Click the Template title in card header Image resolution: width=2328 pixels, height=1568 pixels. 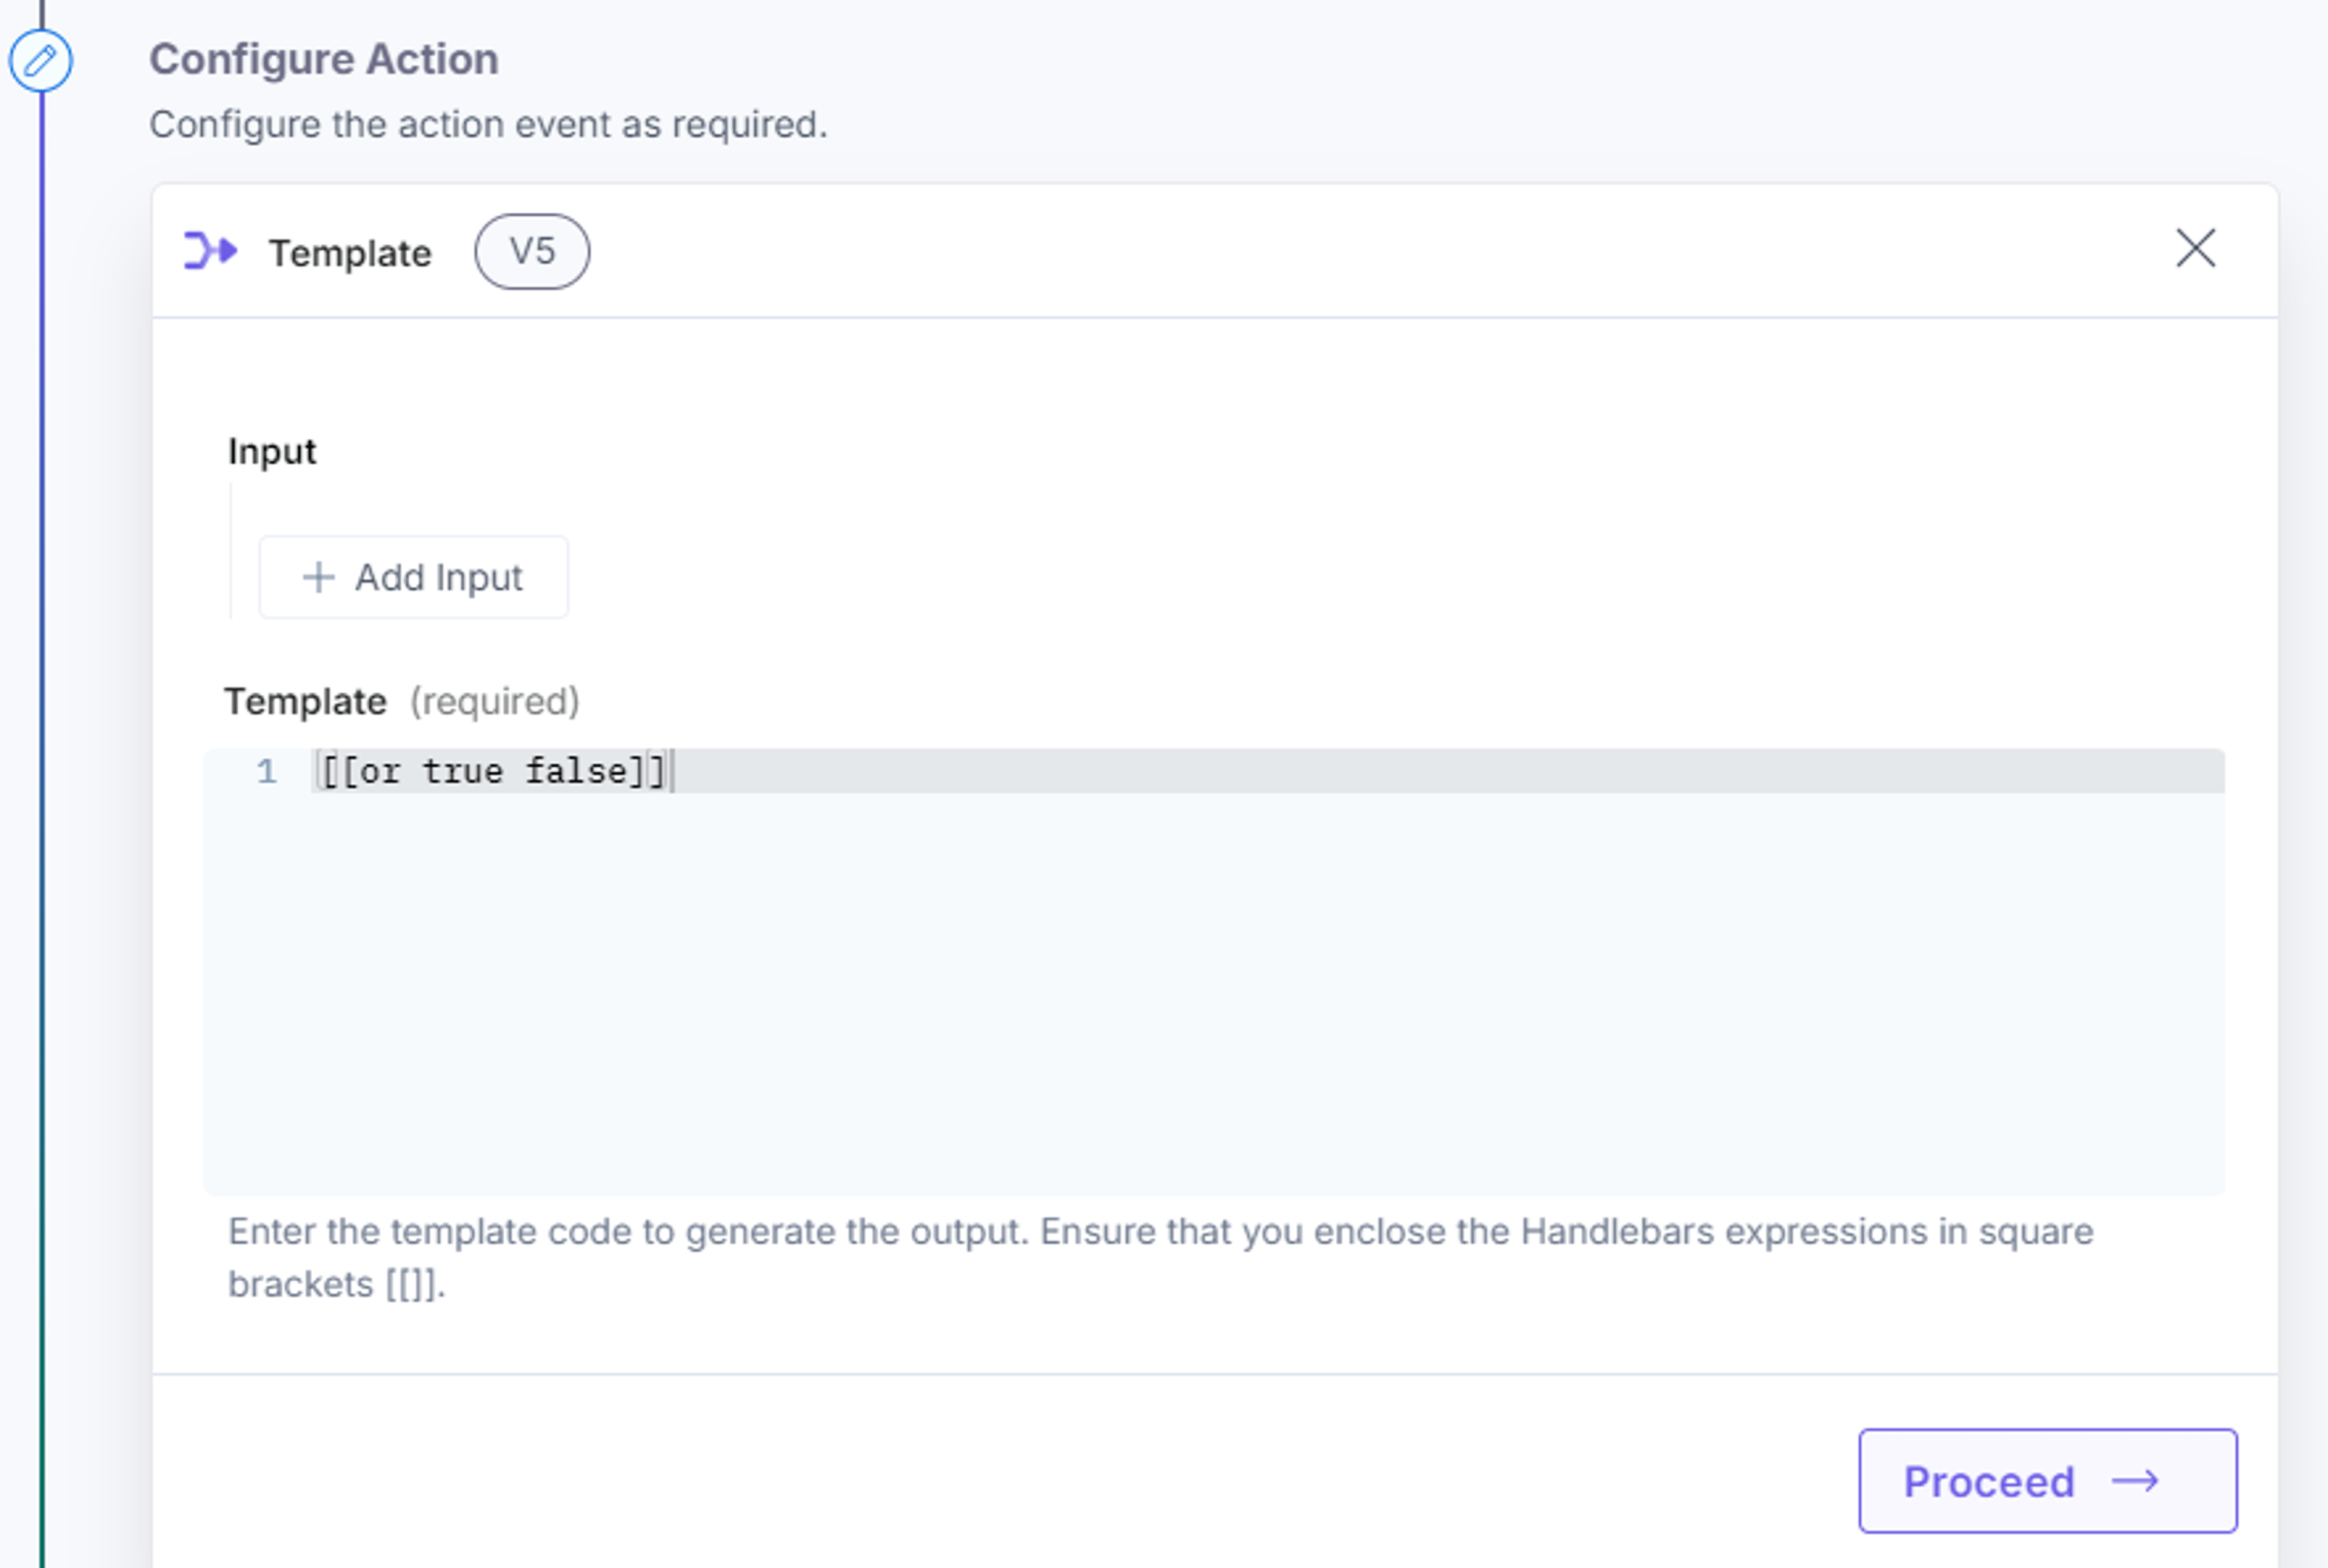(x=350, y=253)
